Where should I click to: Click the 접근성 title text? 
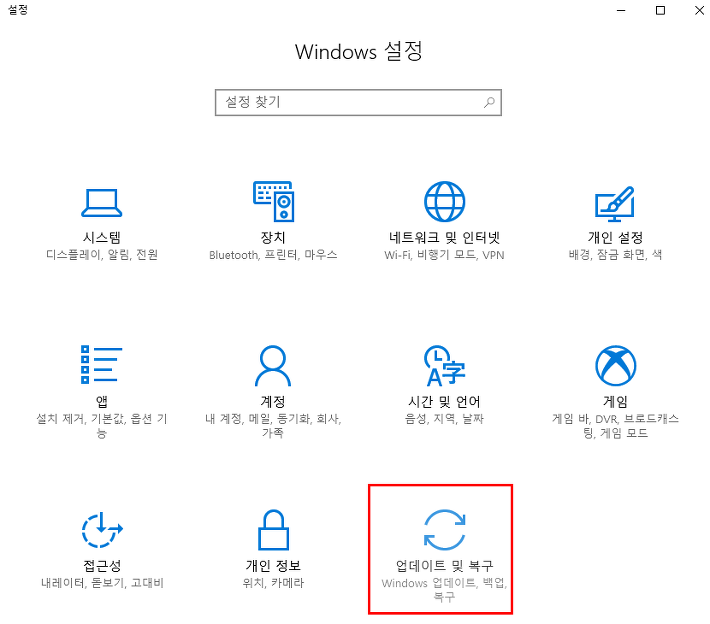click(102, 565)
